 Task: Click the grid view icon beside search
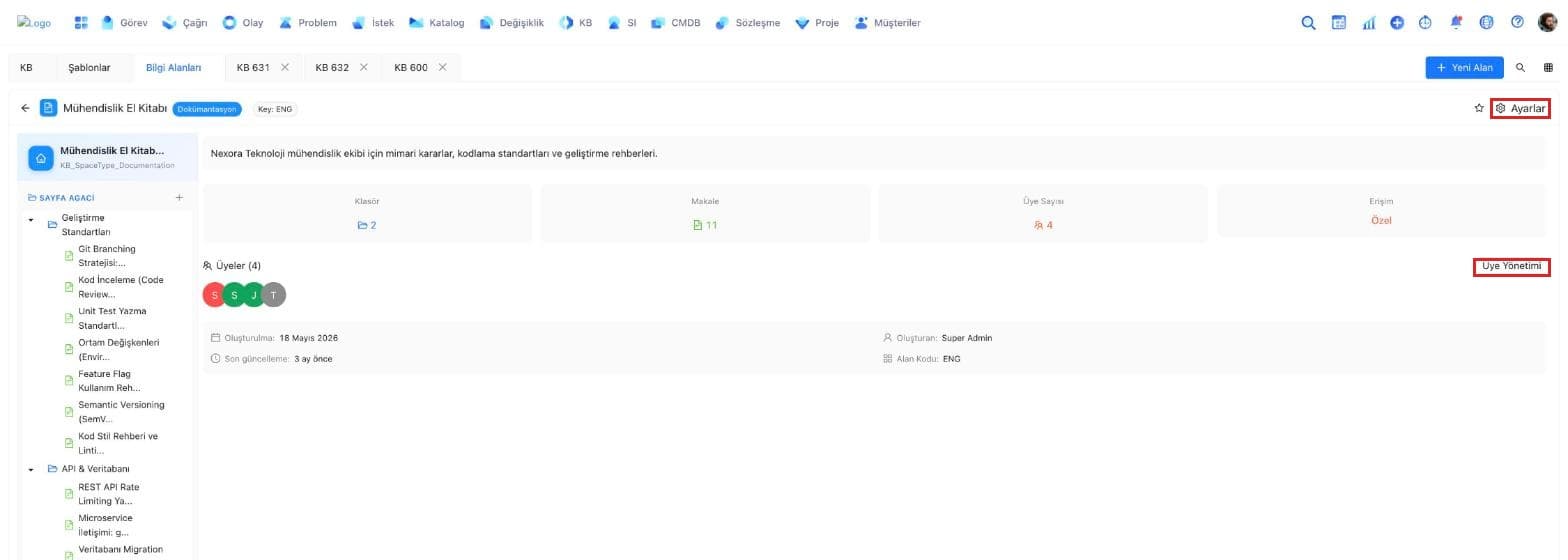tap(1548, 67)
